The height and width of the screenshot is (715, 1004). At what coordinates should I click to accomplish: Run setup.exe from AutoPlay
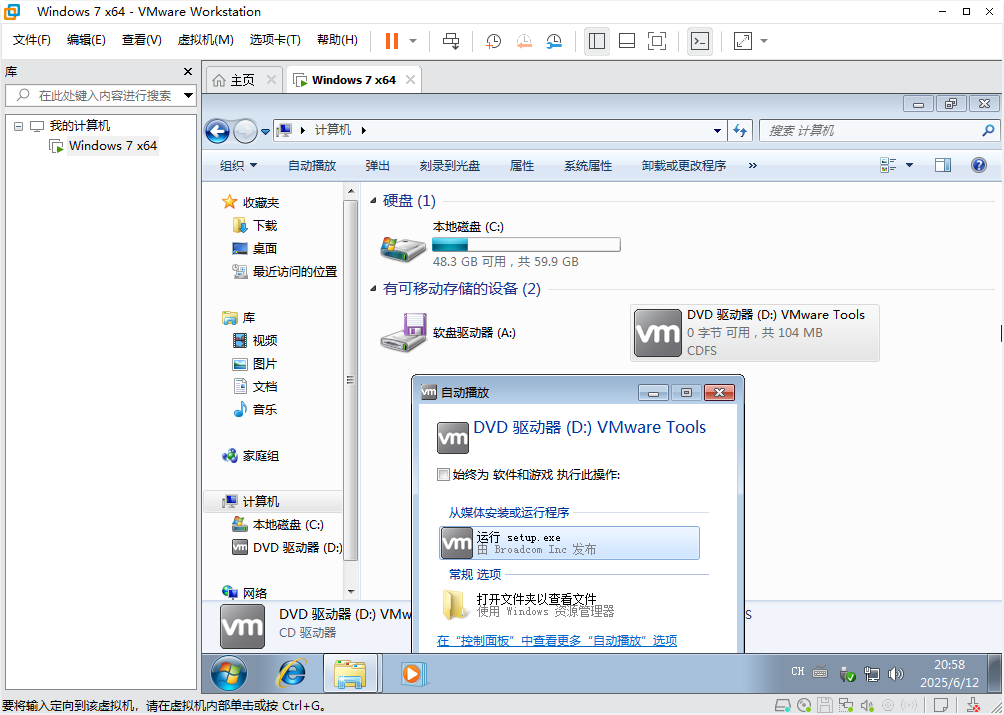point(569,543)
